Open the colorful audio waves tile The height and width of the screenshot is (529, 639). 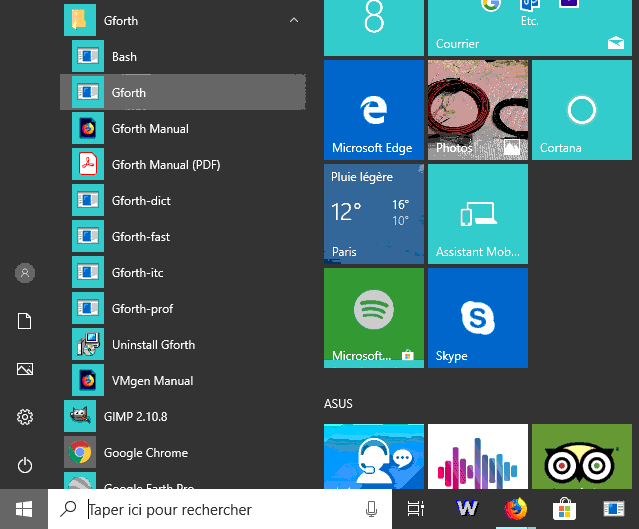coord(478,456)
